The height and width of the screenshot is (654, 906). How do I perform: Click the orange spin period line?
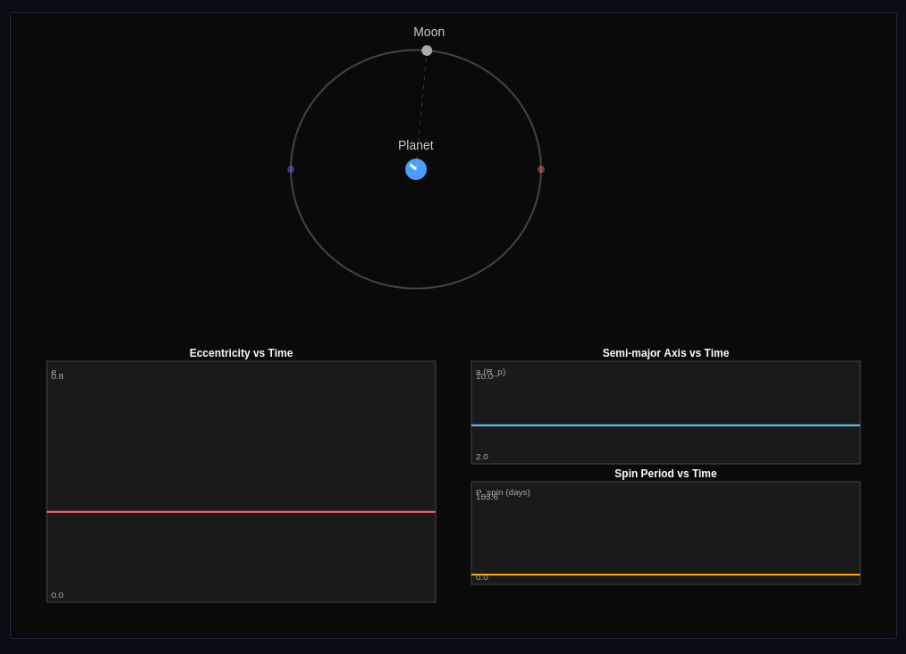click(x=665, y=575)
